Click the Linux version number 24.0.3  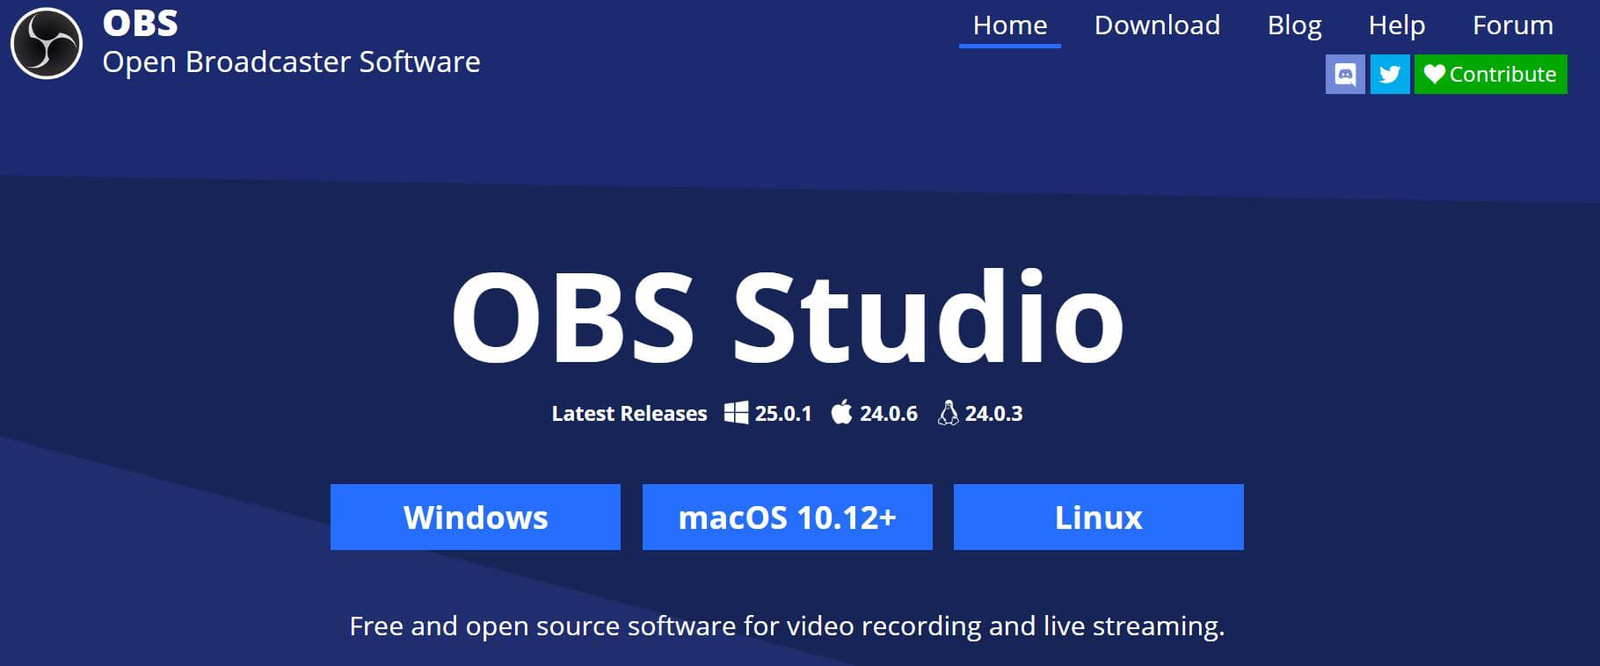pos(993,413)
